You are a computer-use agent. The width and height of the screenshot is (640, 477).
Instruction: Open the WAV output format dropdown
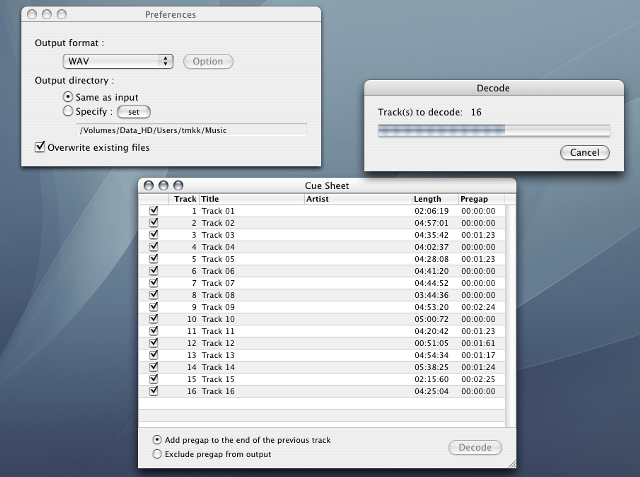pyautogui.click(x=118, y=61)
